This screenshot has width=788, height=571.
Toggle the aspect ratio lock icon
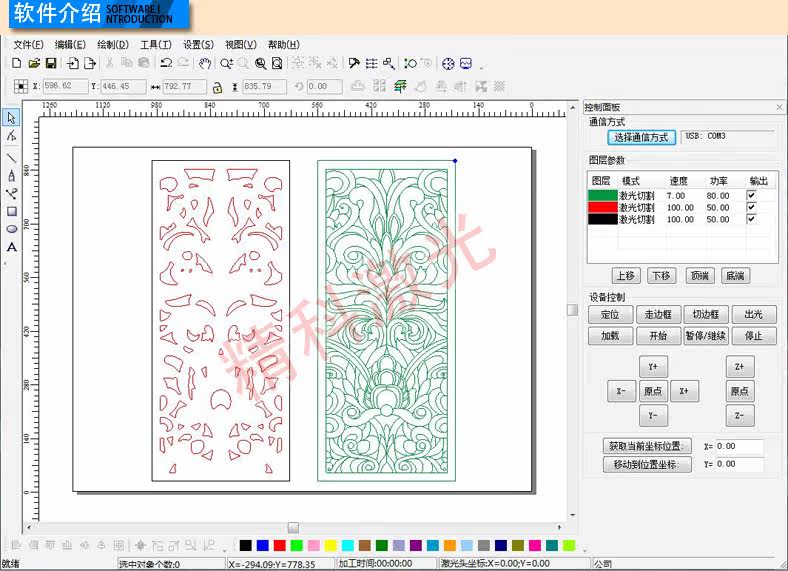(x=217, y=87)
